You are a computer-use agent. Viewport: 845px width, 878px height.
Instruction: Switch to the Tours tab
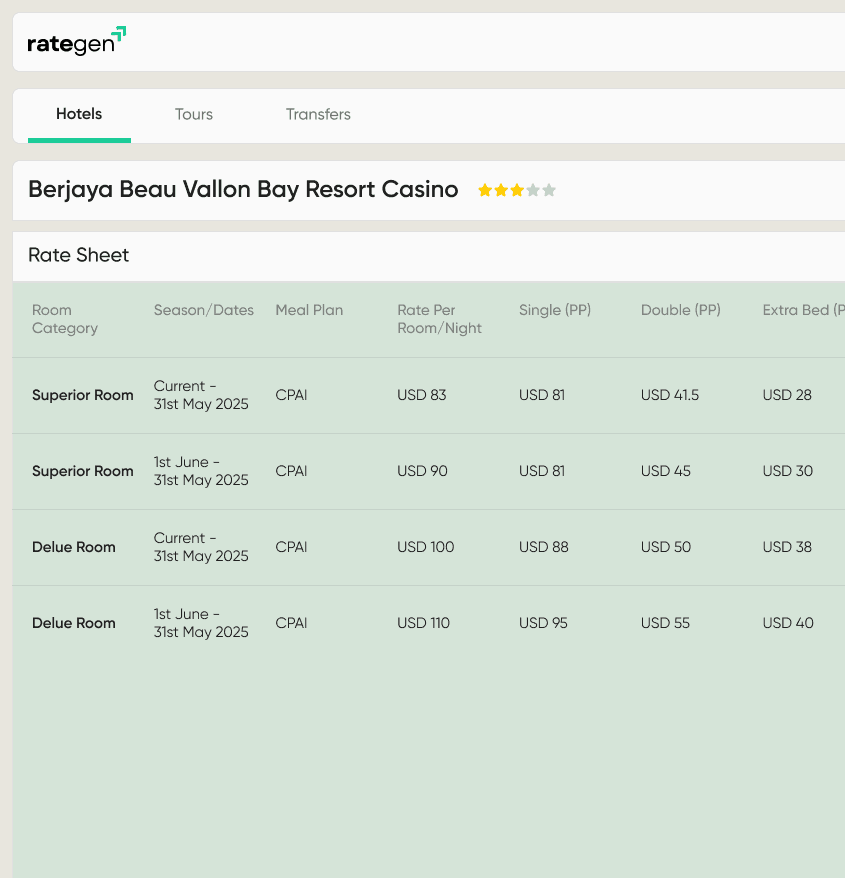coord(193,114)
